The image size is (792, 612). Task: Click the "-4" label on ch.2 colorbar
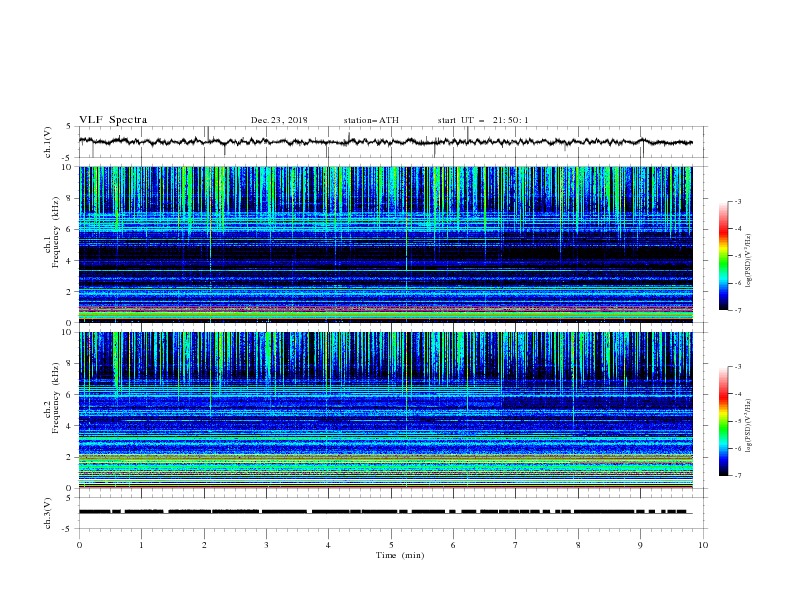[738, 394]
